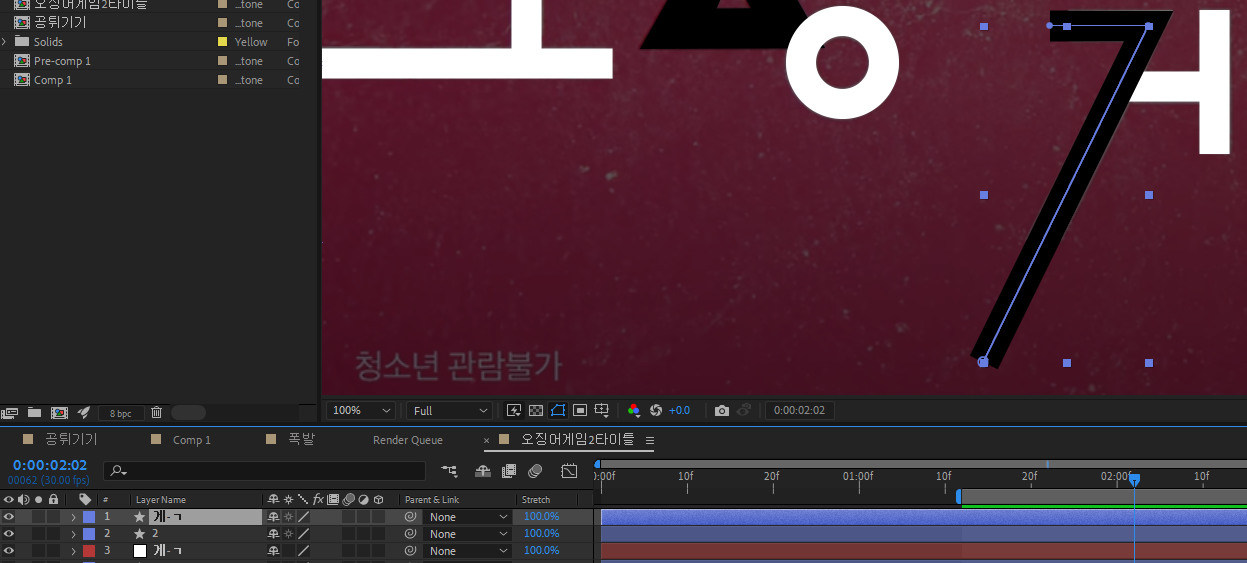Enable Motion Blur timeline icon

coord(535,470)
